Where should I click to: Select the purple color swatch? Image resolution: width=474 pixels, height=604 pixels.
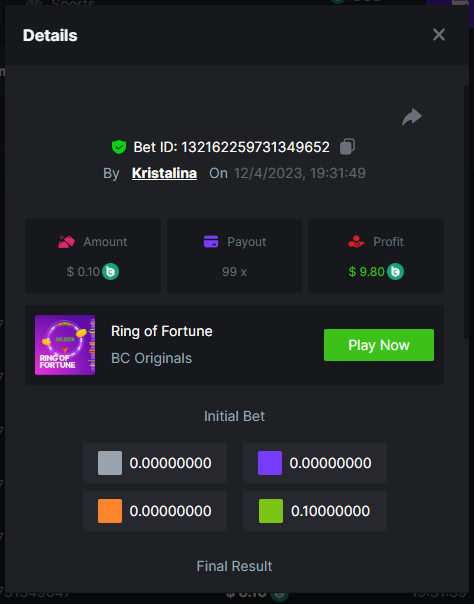click(270, 463)
